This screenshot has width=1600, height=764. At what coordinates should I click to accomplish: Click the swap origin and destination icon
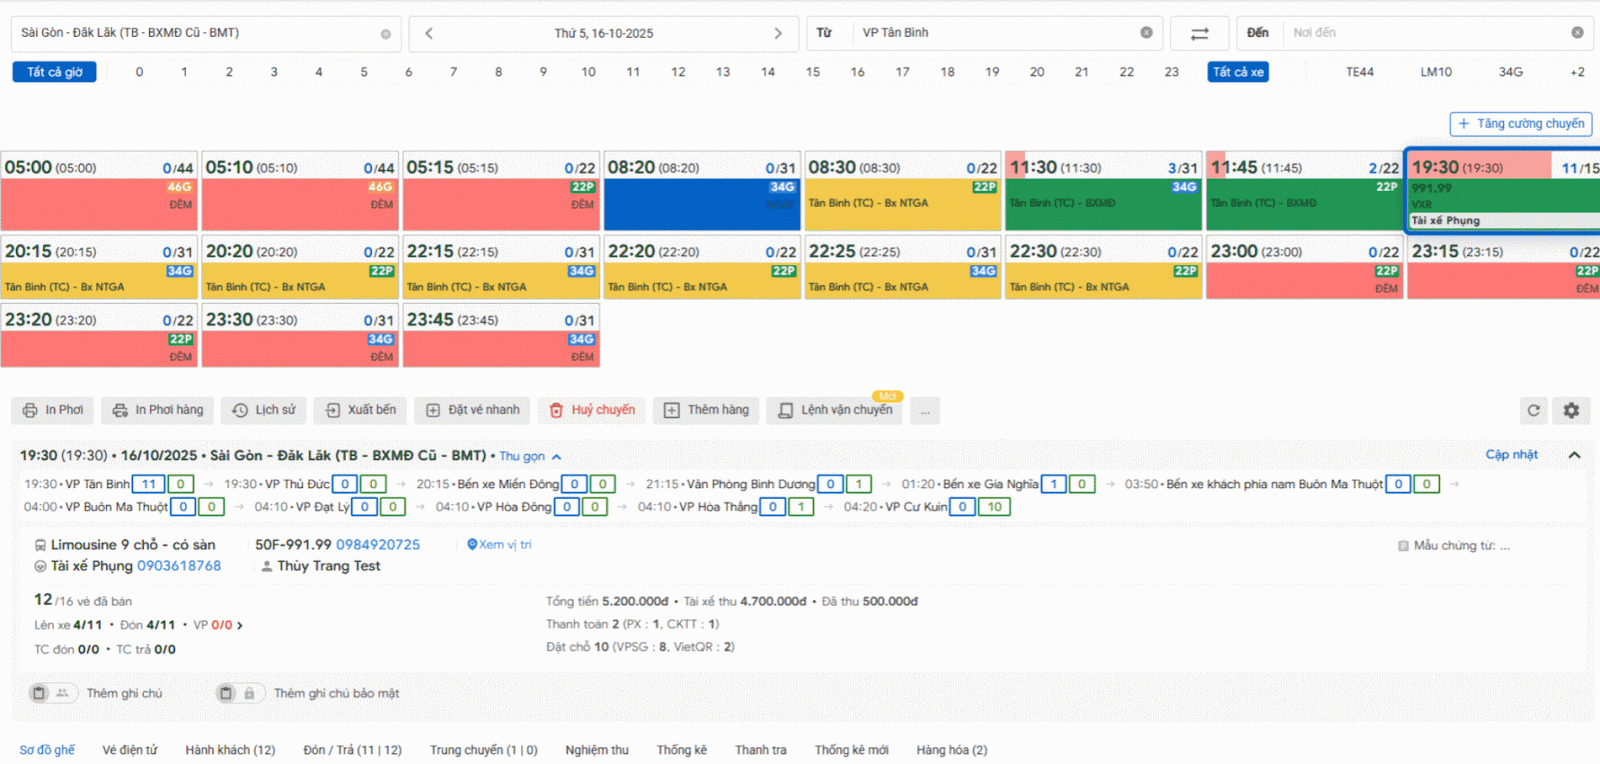click(1199, 33)
